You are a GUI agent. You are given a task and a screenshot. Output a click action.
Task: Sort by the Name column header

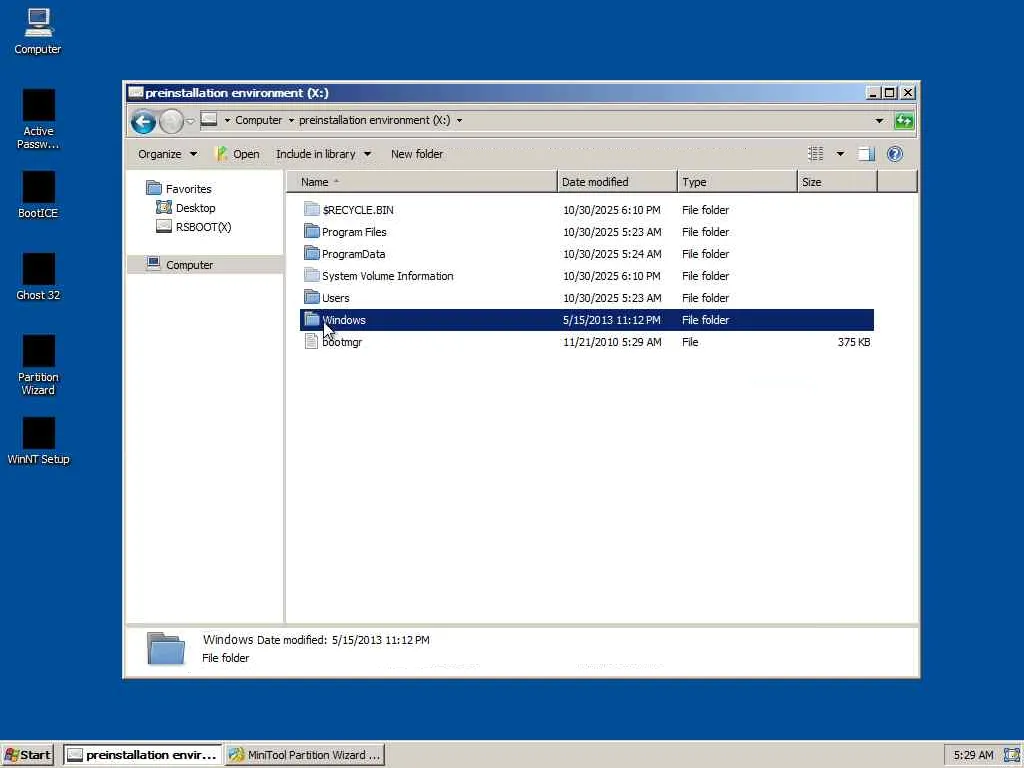tap(422, 182)
